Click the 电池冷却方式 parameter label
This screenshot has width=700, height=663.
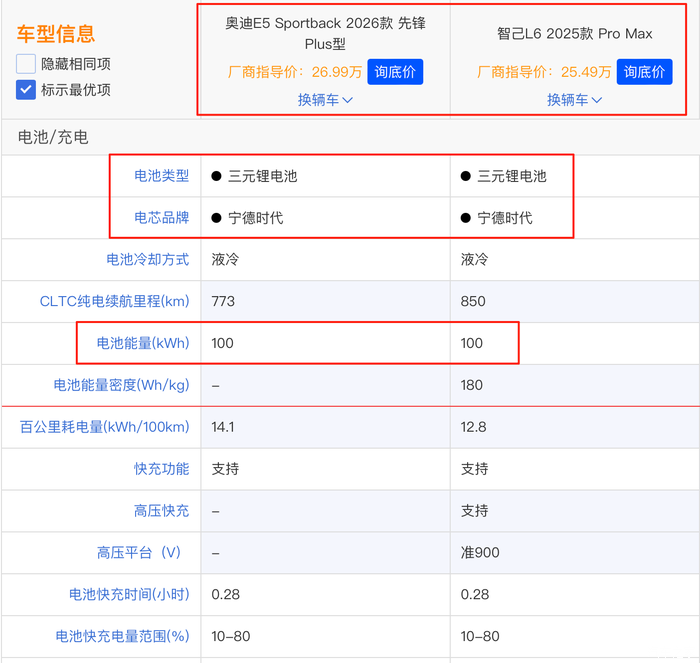[147, 260]
